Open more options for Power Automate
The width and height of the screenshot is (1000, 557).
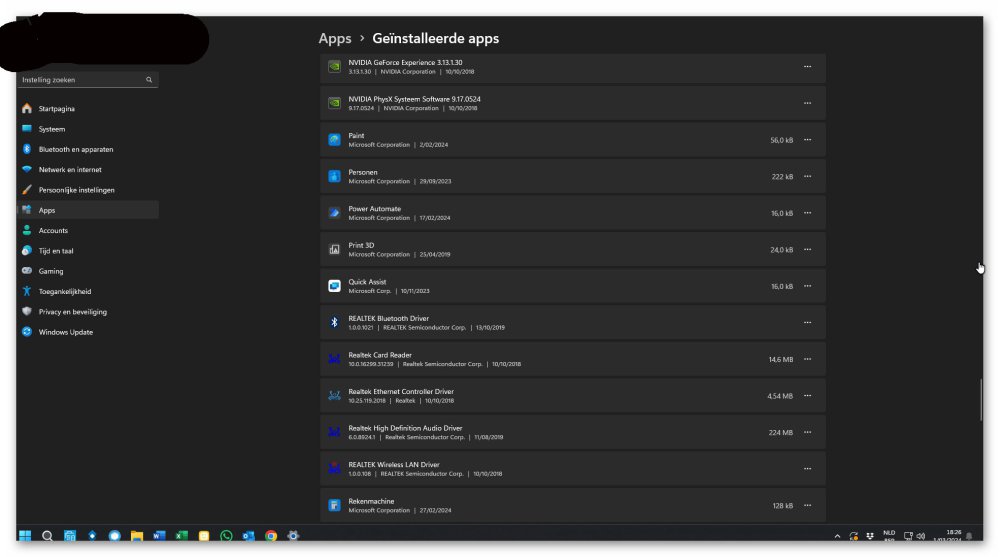tap(807, 213)
